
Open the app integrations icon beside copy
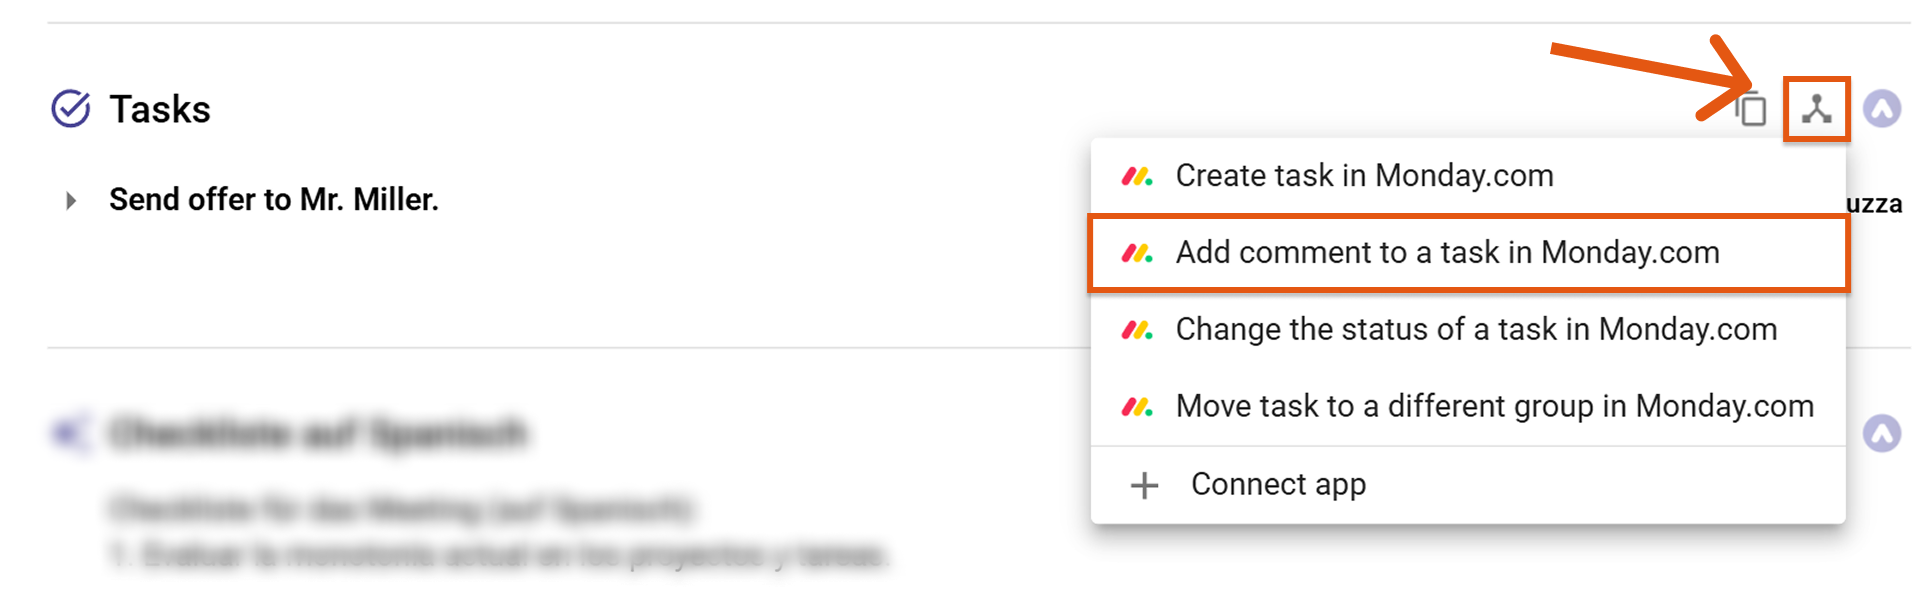(x=1816, y=109)
